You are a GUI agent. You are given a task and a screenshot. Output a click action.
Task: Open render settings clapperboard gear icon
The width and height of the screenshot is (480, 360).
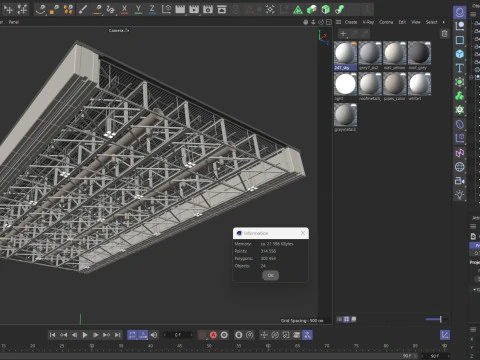coord(208,9)
